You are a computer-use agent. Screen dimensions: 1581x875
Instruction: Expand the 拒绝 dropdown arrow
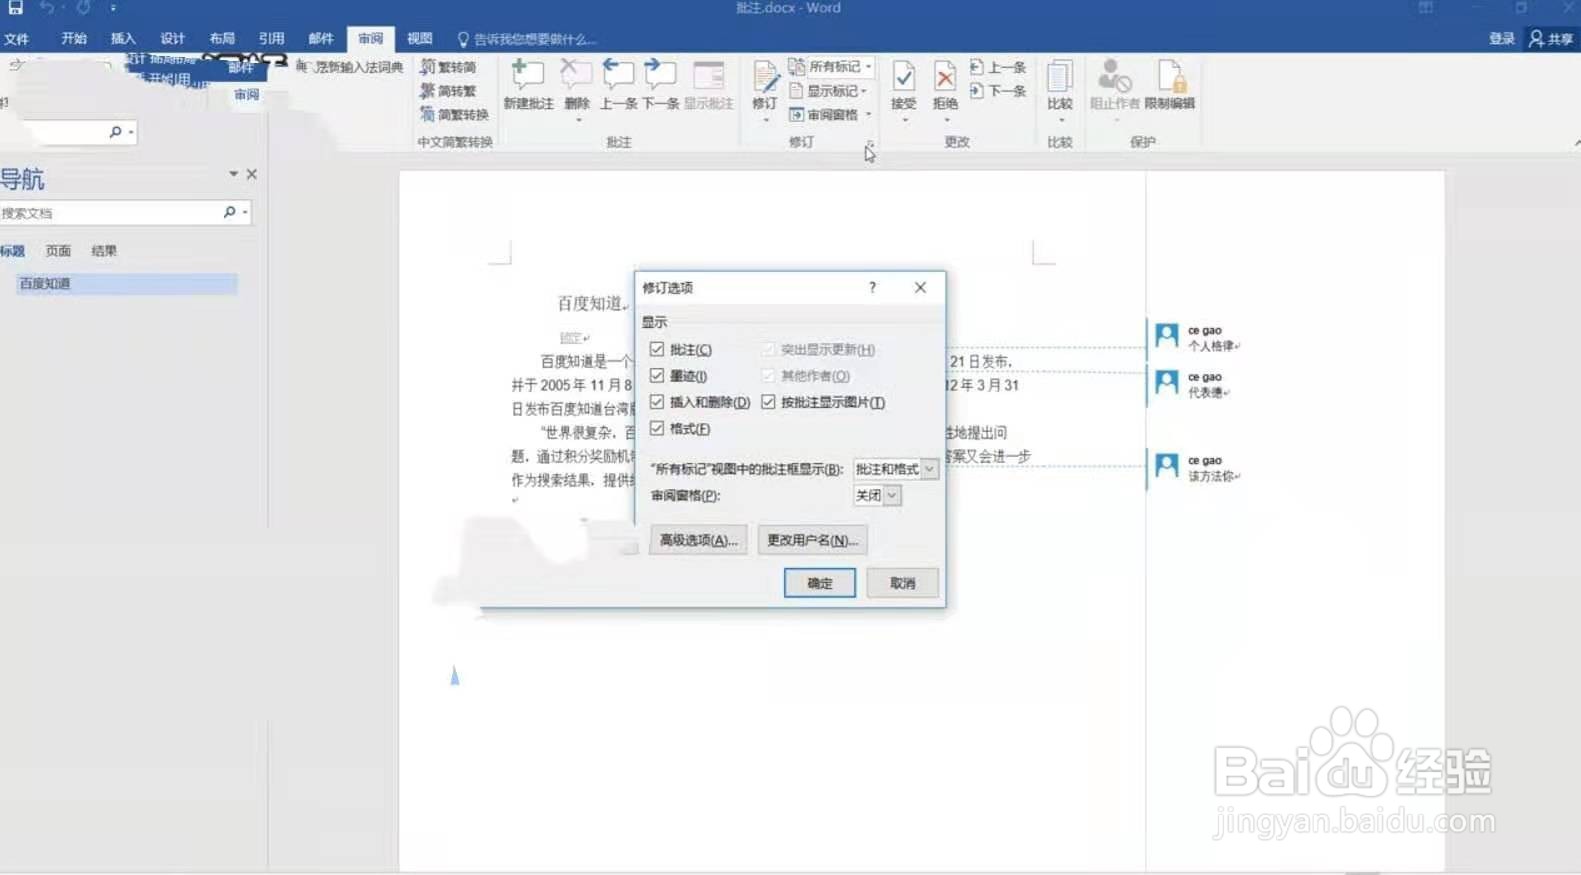coord(945,120)
